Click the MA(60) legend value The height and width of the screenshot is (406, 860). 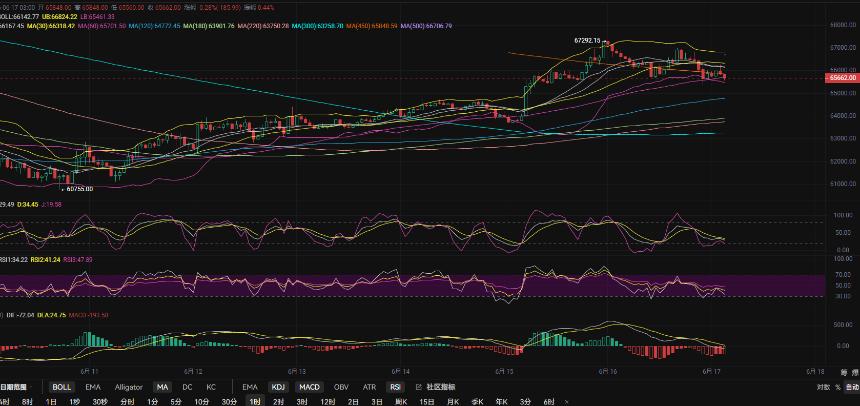click(103, 26)
